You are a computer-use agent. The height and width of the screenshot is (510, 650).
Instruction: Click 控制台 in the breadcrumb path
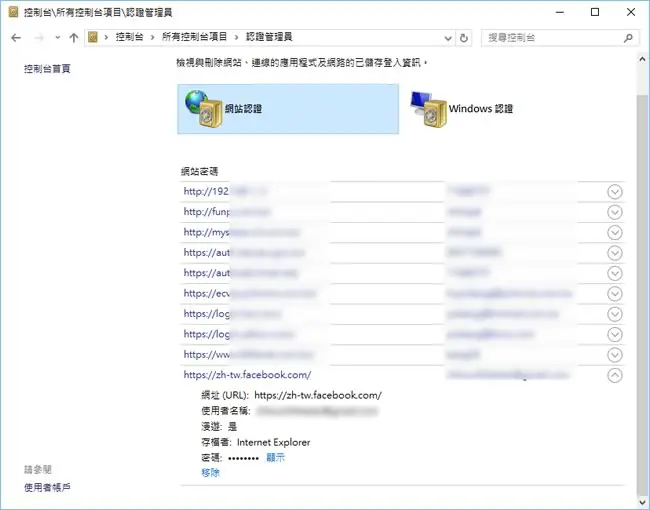pyautogui.click(x=129, y=37)
